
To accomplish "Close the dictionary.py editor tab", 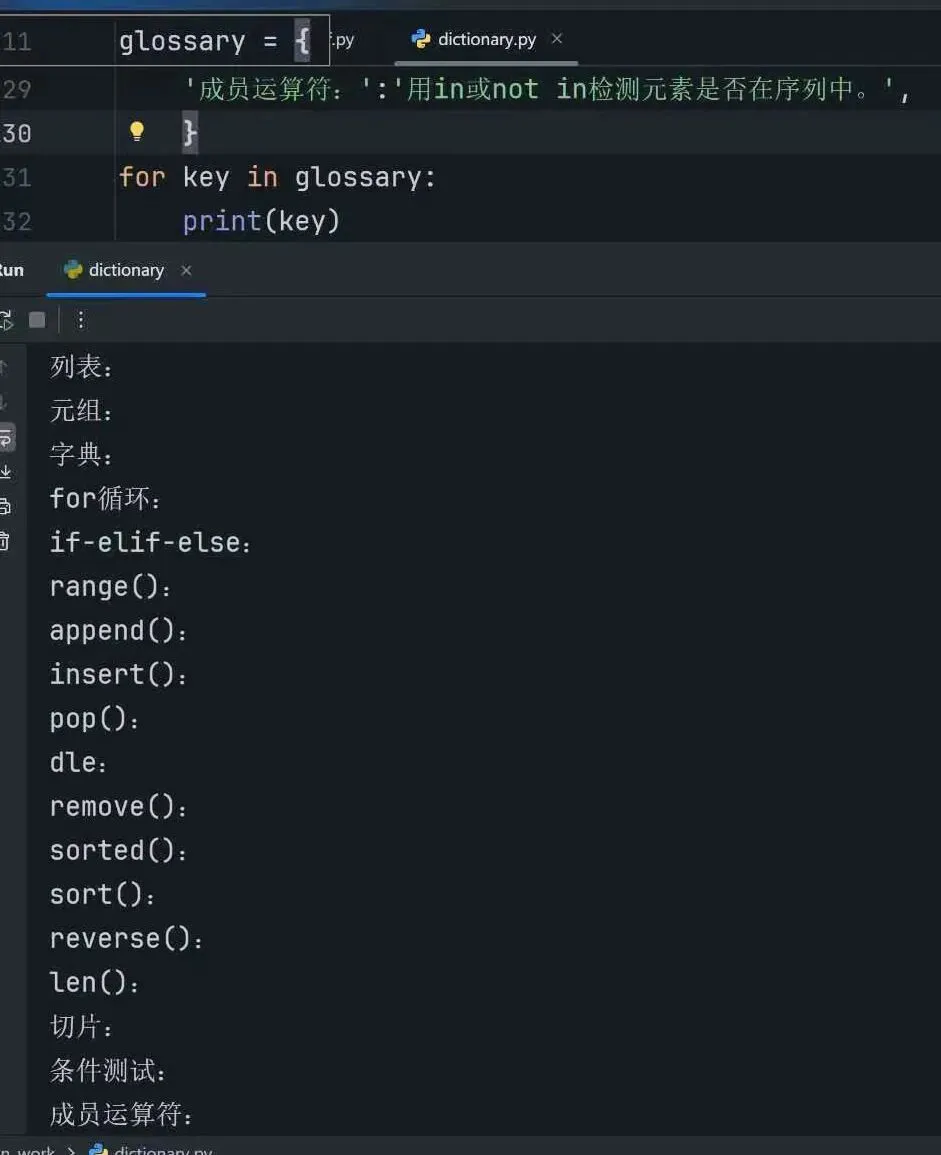I will [x=557, y=39].
